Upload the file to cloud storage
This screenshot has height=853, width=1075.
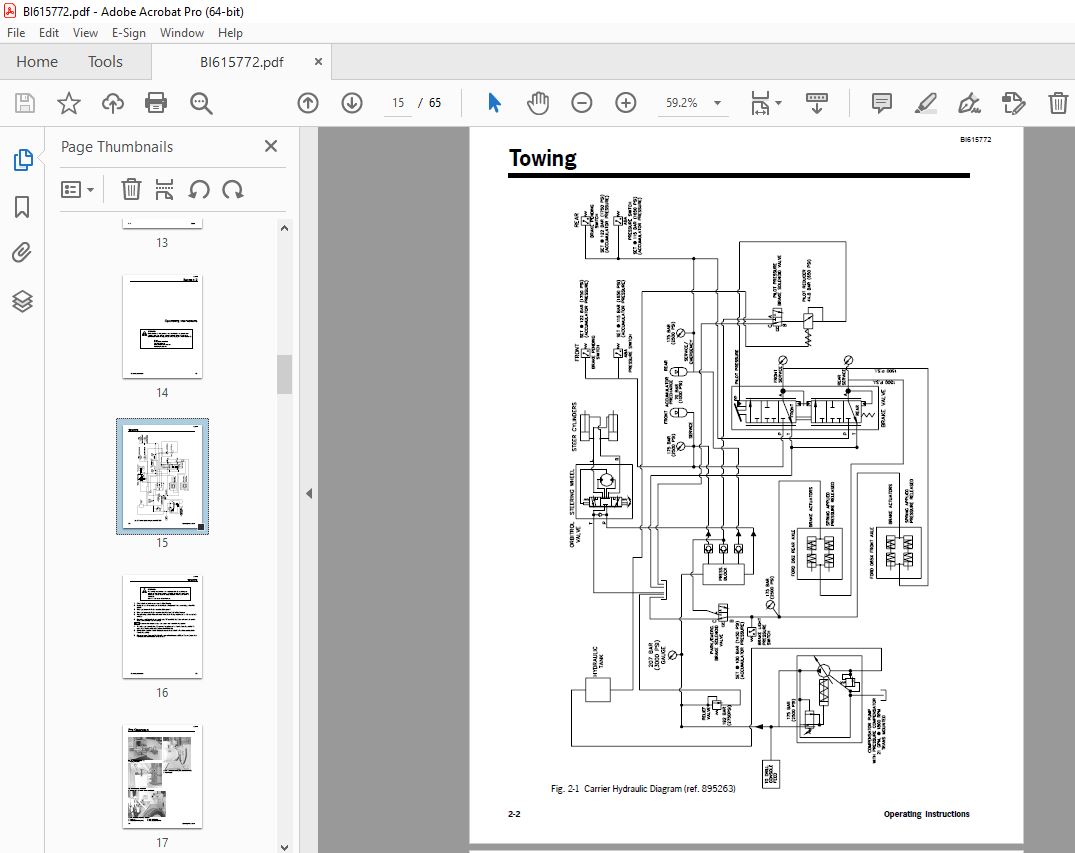[112, 103]
